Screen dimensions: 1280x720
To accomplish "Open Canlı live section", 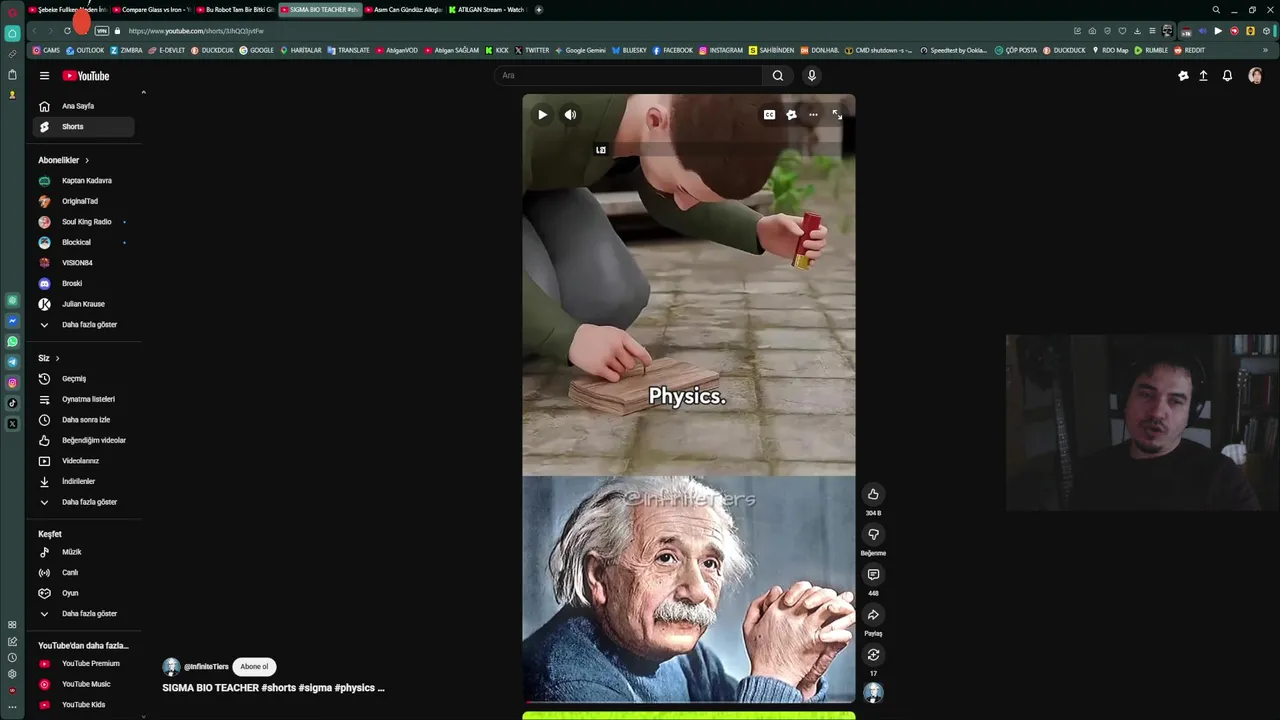I will pos(84,573).
